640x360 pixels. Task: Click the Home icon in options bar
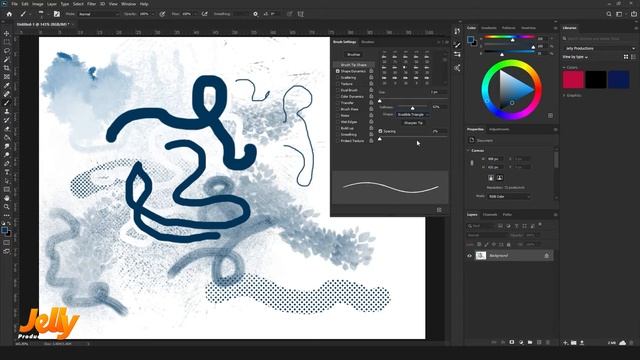(x=9, y=14)
